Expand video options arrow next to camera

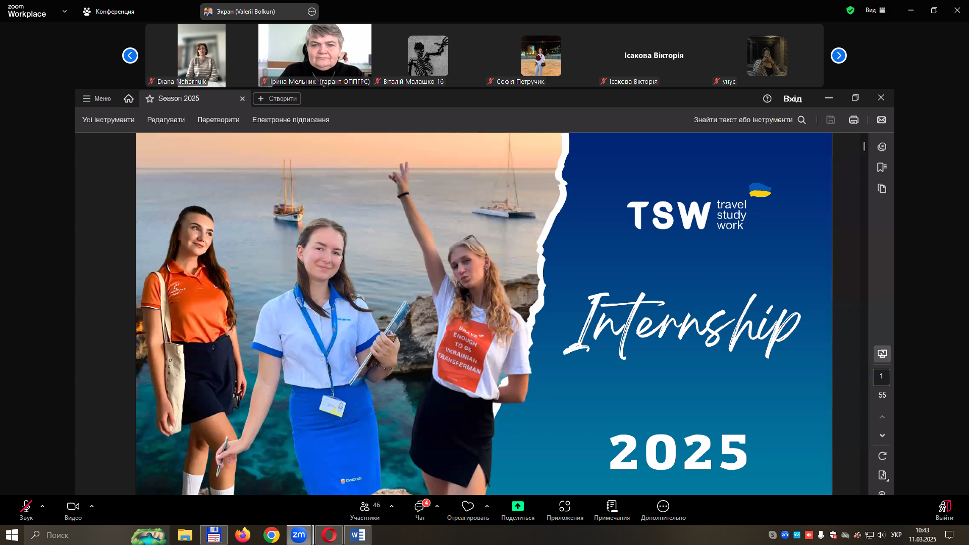pyautogui.click(x=92, y=506)
